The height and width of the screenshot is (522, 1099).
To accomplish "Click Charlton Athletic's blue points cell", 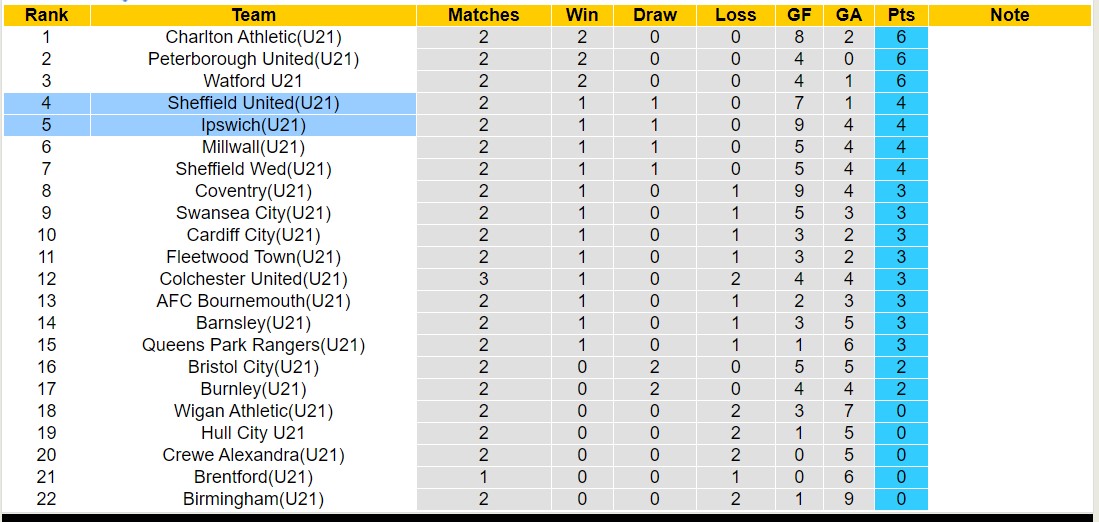I will [x=901, y=37].
